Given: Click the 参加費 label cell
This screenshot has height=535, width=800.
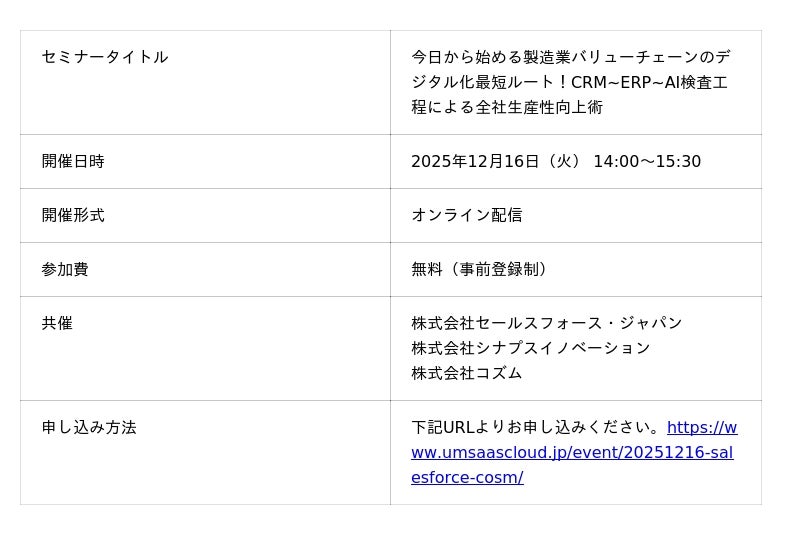Looking at the screenshot, I should click(x=65, y=270).
